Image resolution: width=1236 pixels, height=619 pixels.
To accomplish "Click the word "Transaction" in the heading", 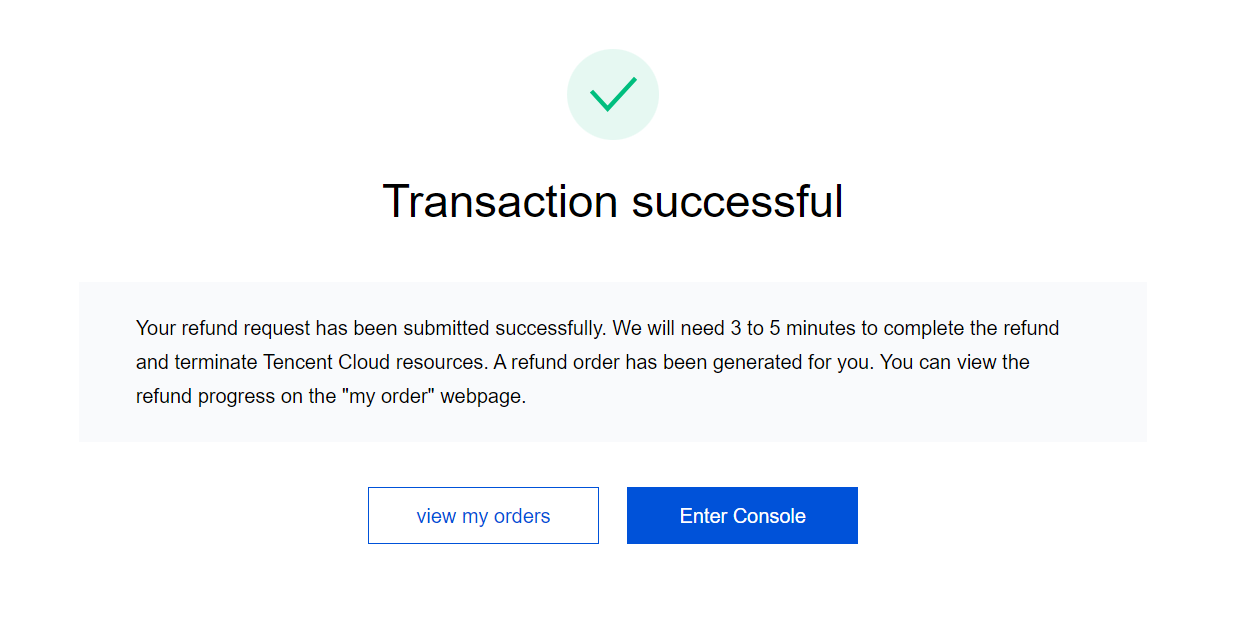I will click(x=499, y=201).
